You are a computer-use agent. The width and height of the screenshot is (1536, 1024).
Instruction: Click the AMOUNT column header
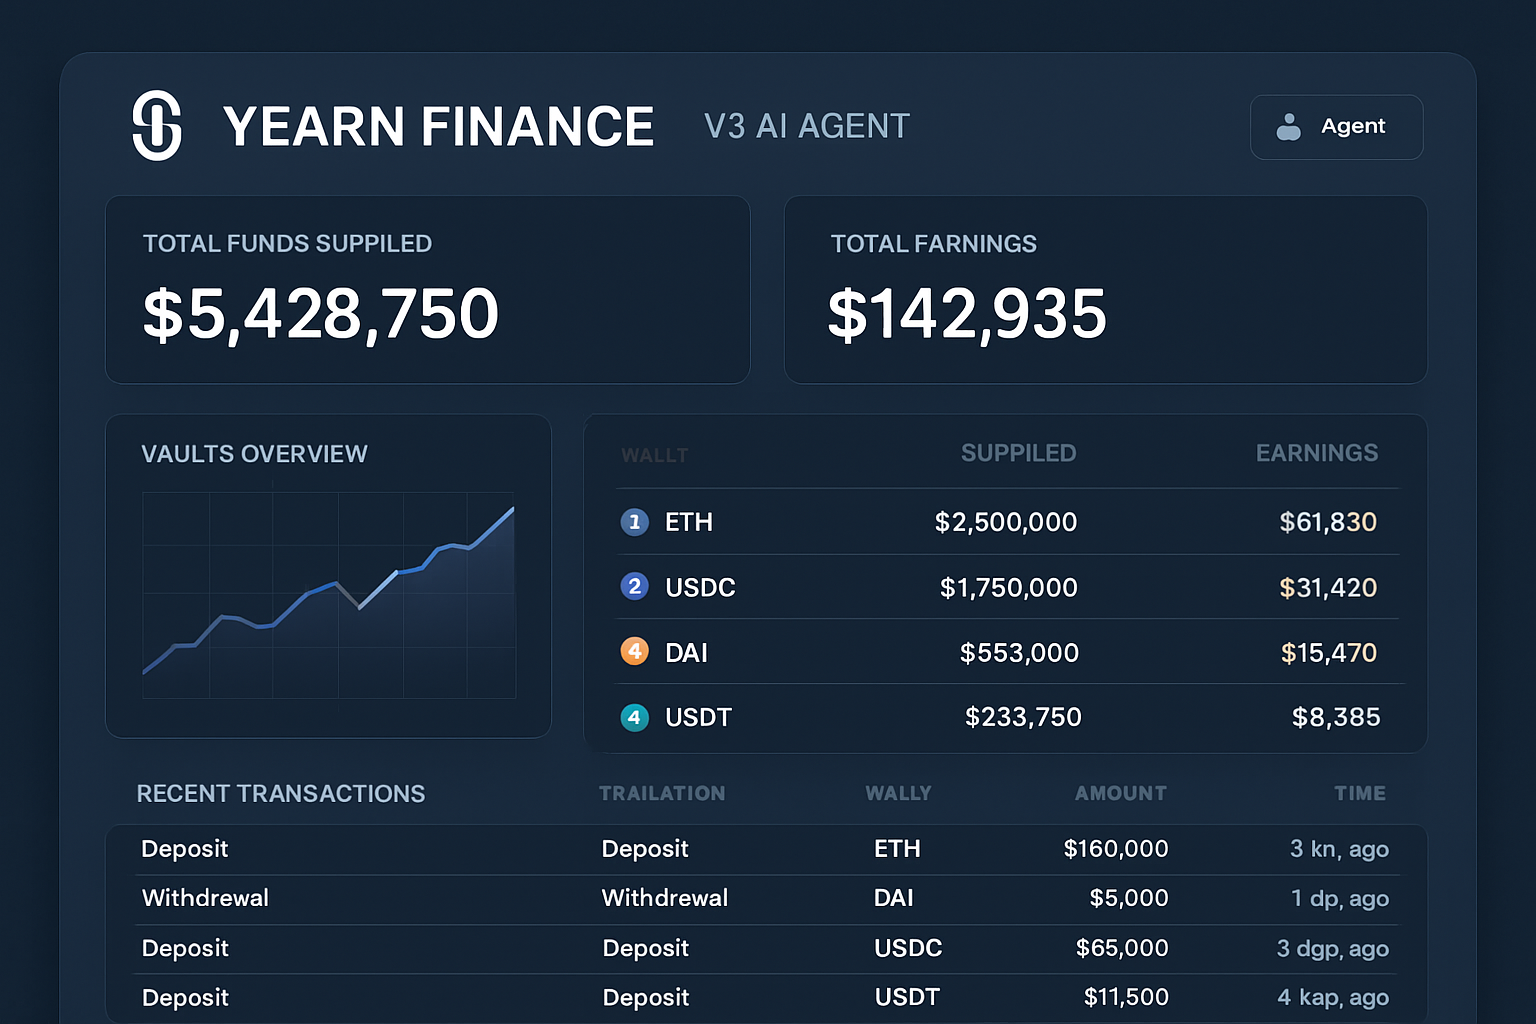[1120, 793]
